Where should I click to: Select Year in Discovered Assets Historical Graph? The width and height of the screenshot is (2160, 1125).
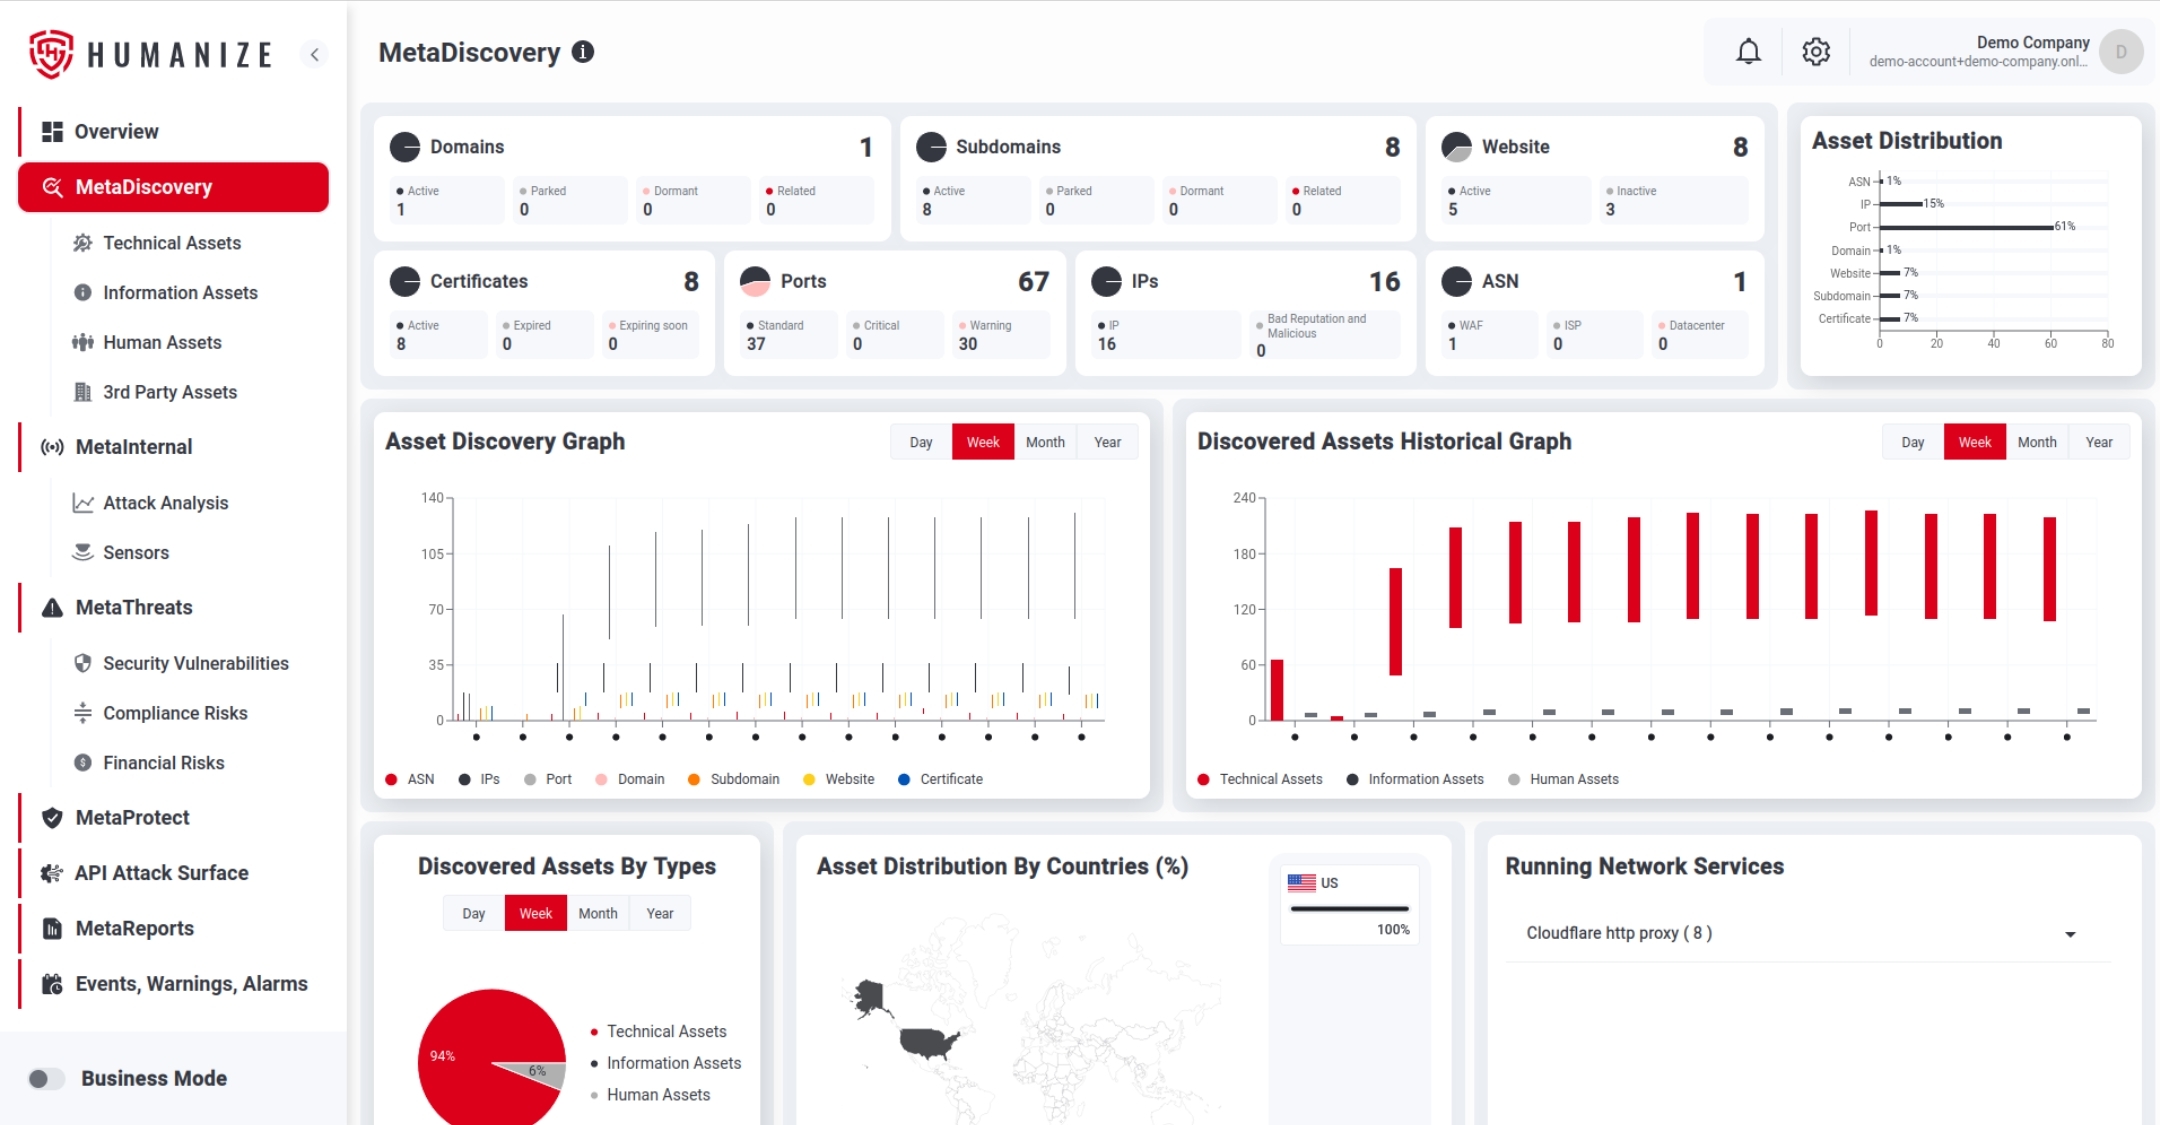click(x=2099, y=442)
